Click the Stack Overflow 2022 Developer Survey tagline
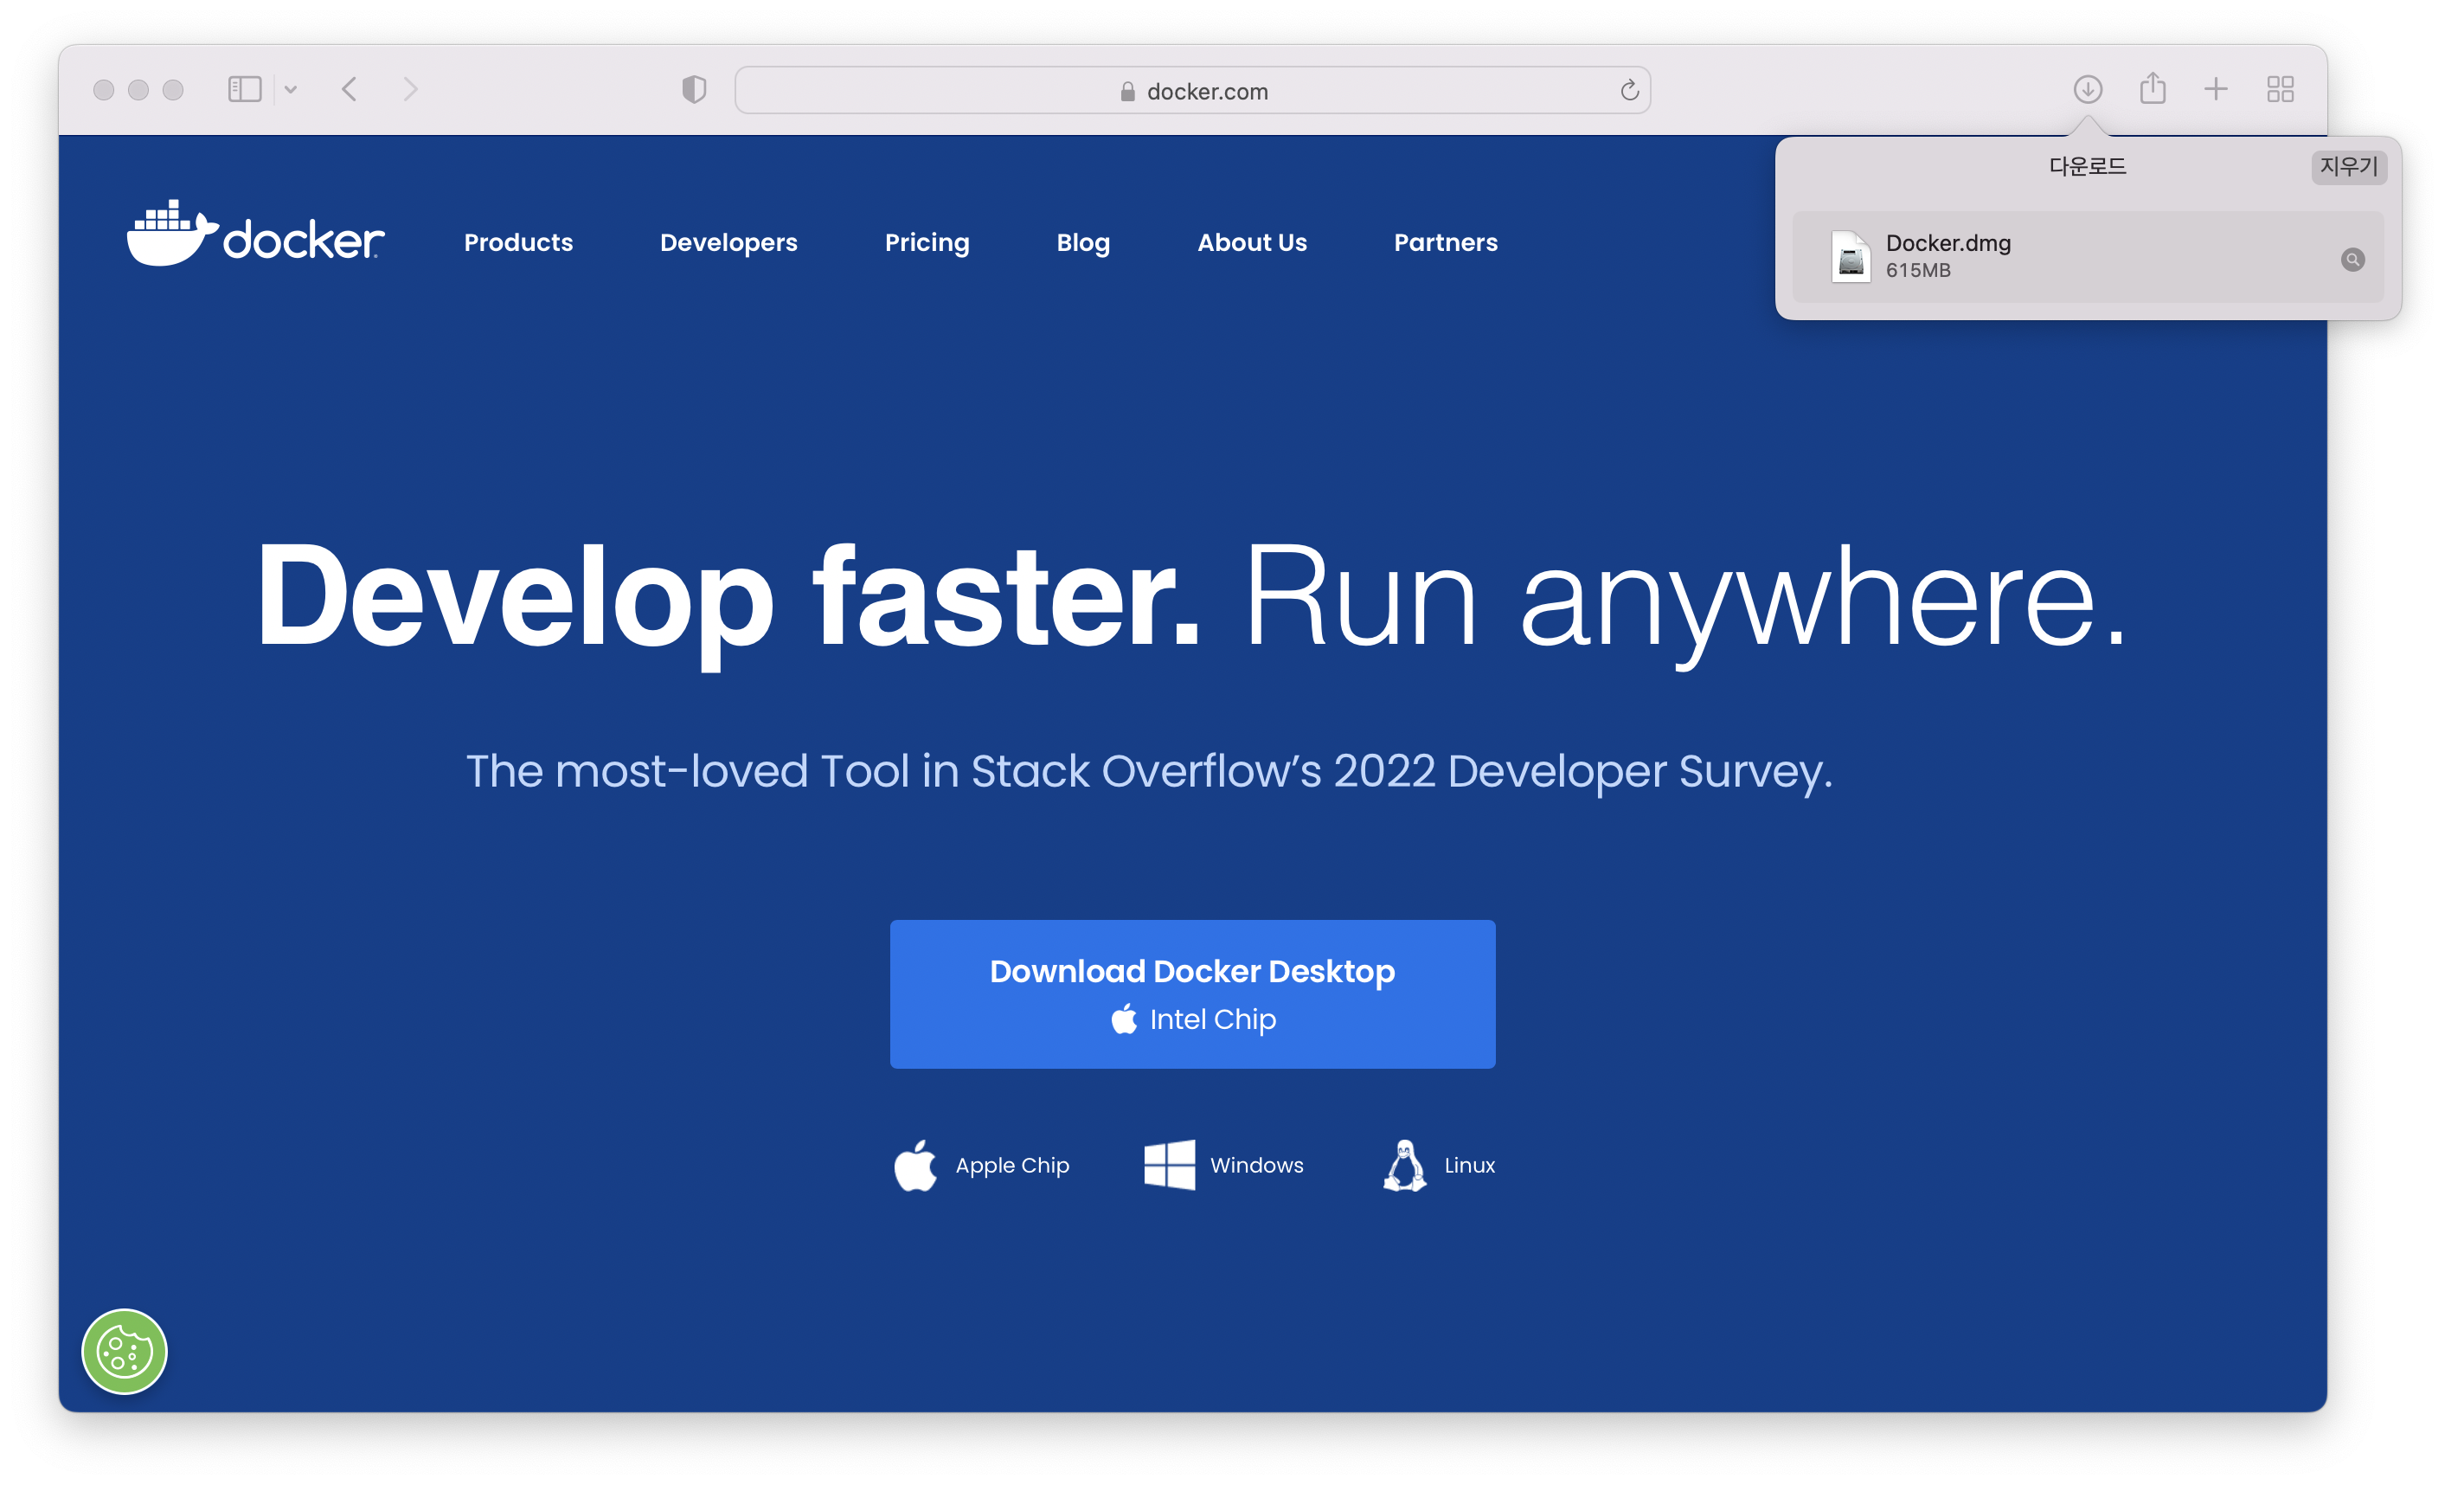Screen dimensions: 2464x1485 (1149, 772)
